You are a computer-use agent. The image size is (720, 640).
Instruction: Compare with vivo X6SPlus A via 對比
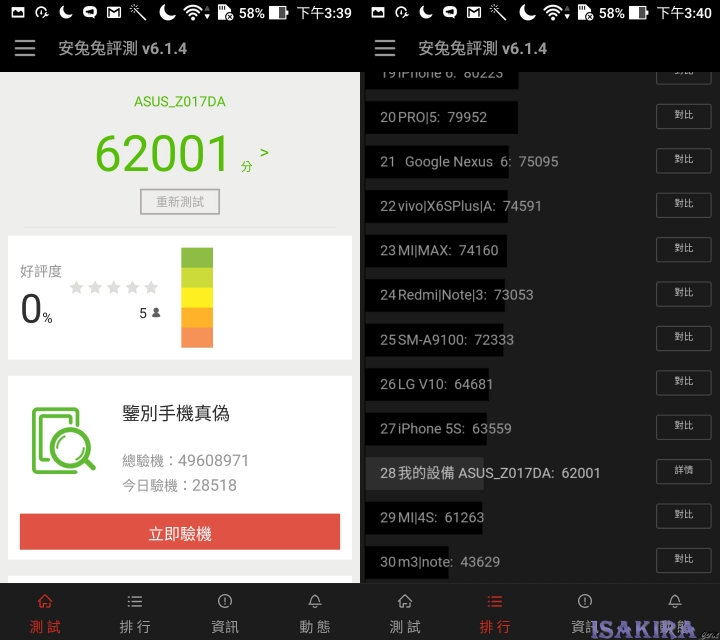684,205
